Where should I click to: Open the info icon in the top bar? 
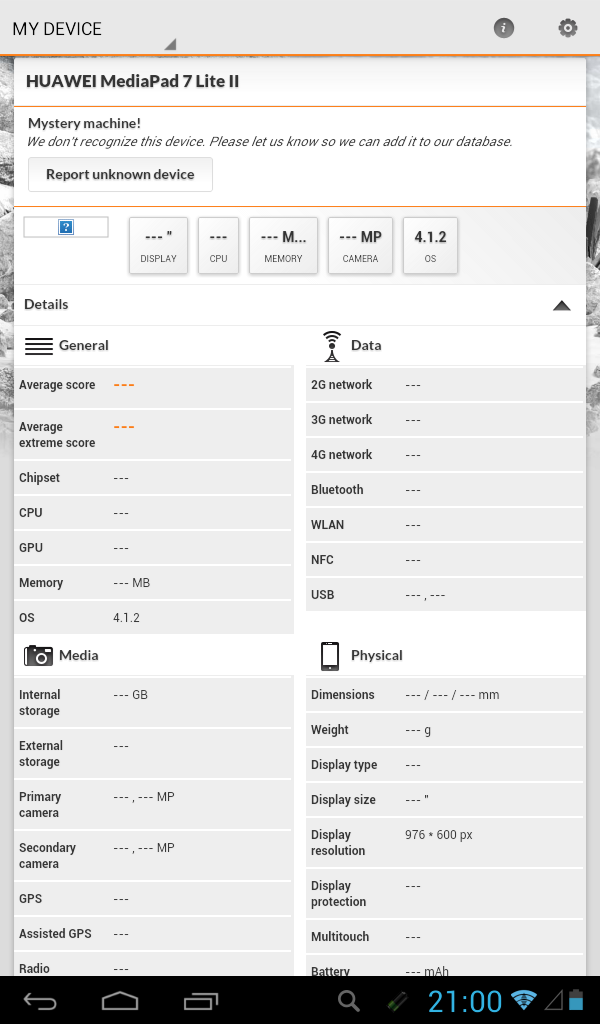tap(503, 28)
